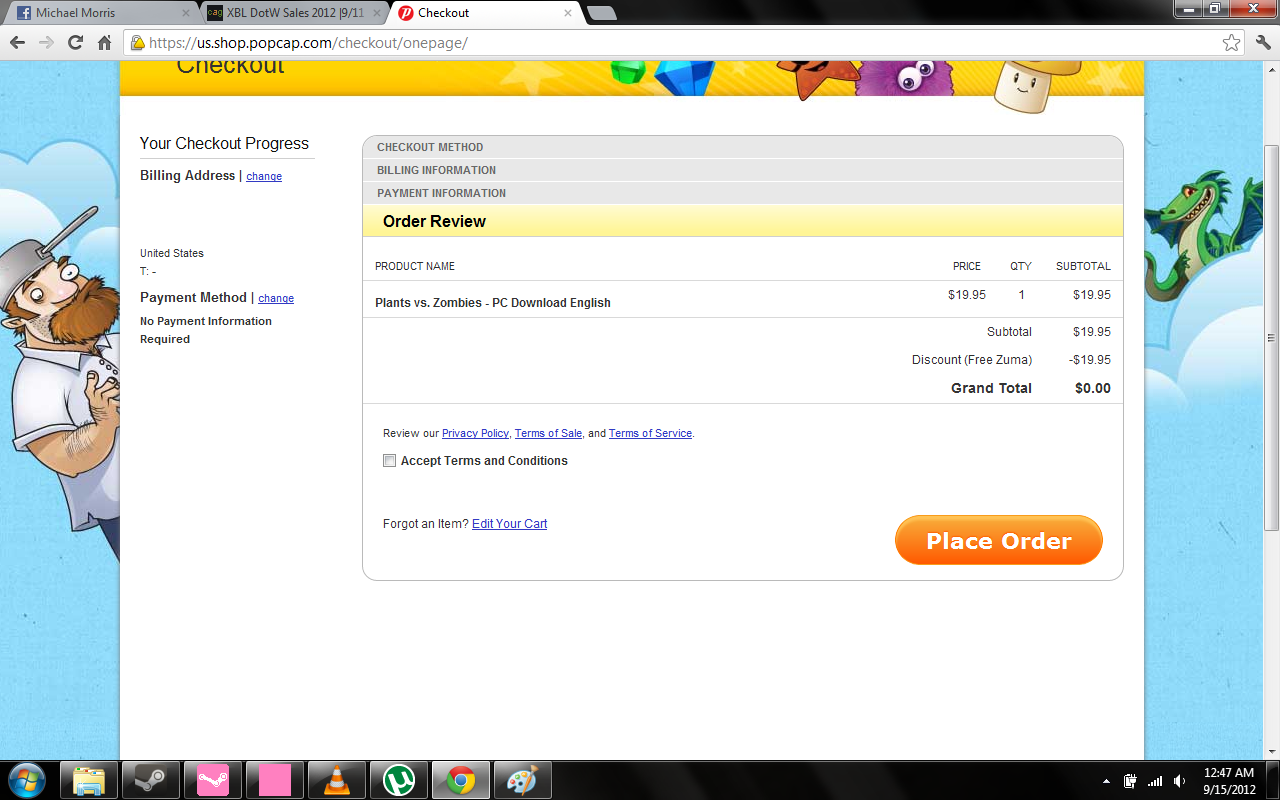Viewport: 1280px width, 800px height.
Task: Open Paint from the taskbar
Action: click(523, 780)
